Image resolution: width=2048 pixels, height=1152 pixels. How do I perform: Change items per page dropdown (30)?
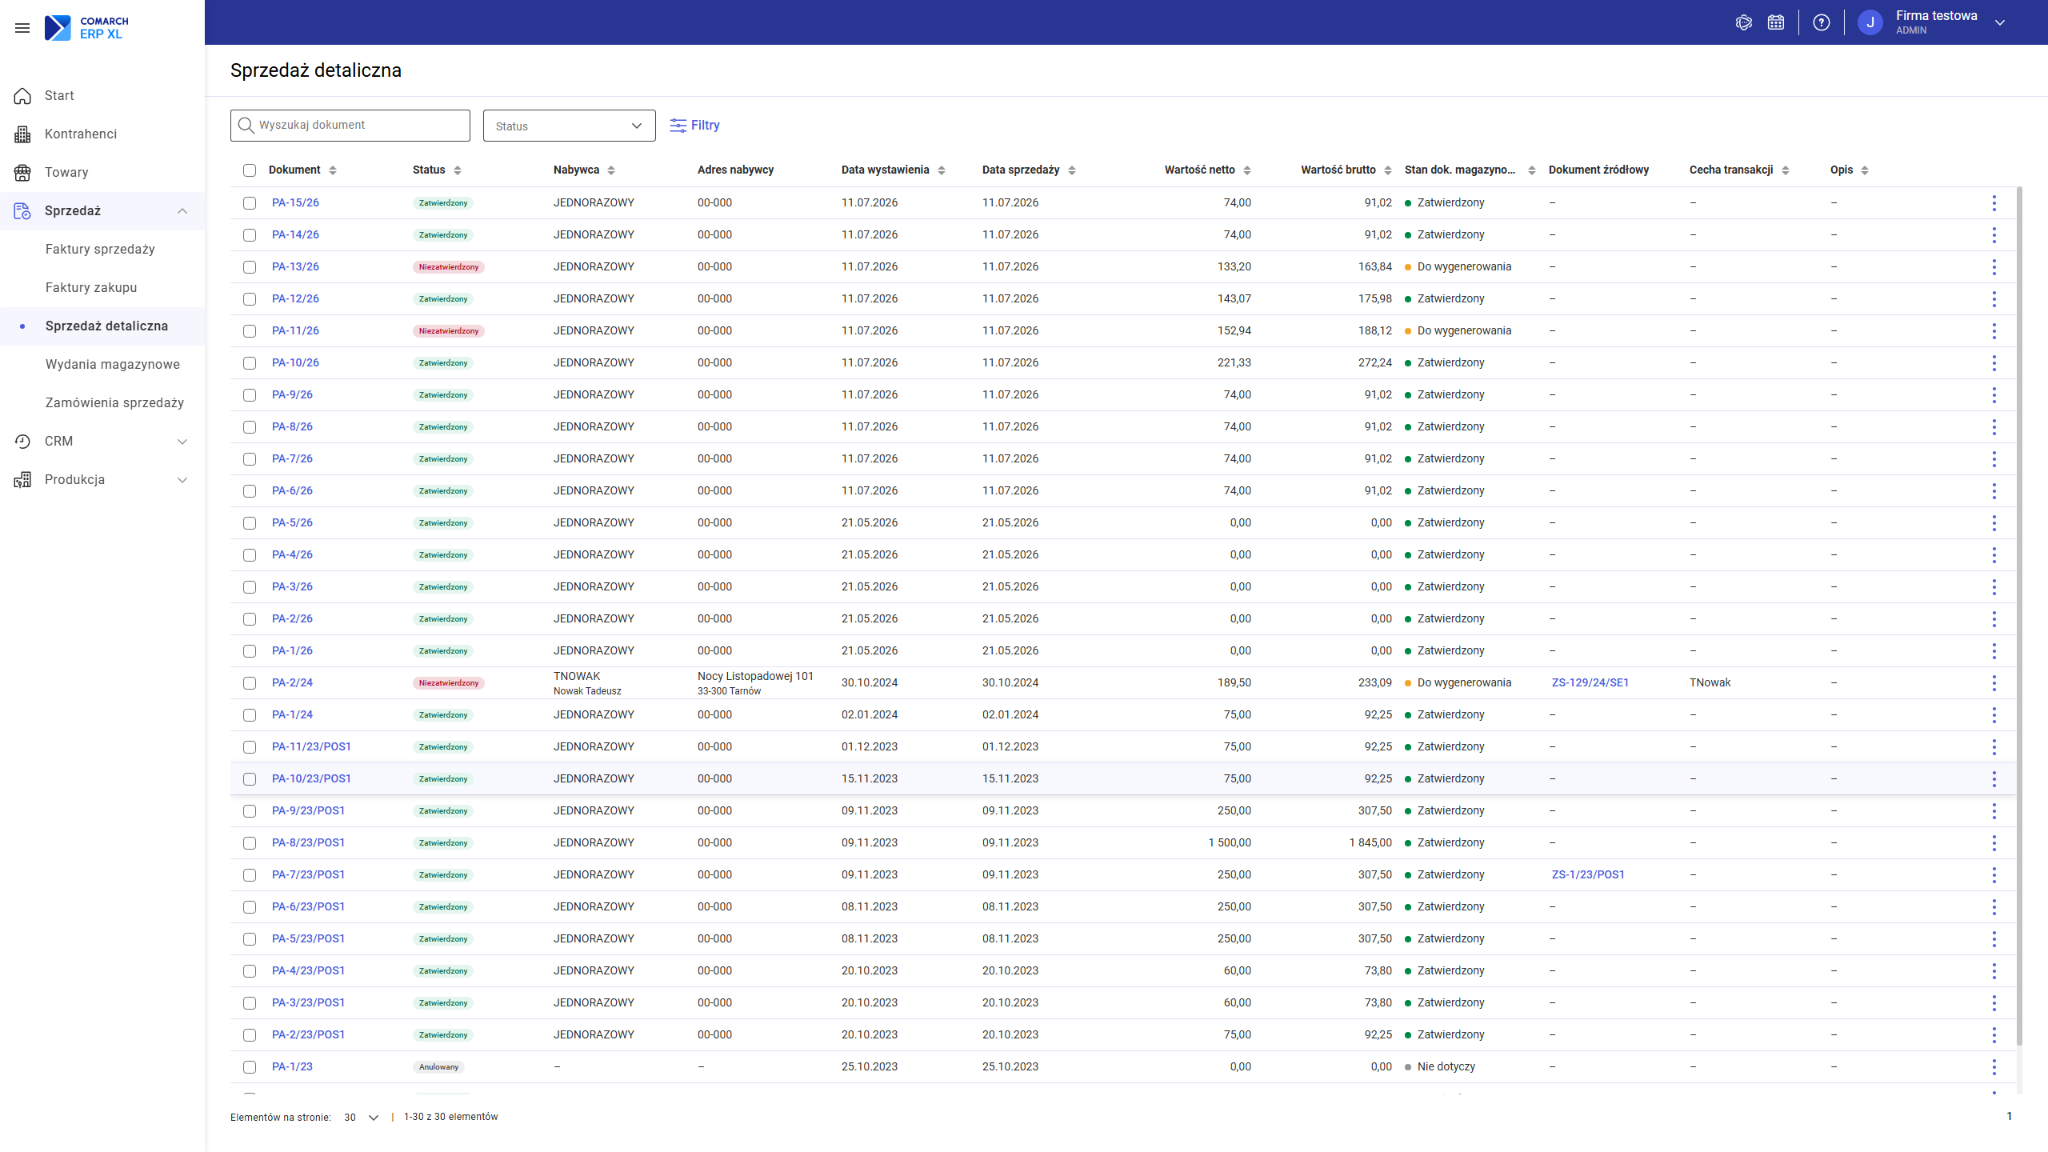coord(361,1117)
